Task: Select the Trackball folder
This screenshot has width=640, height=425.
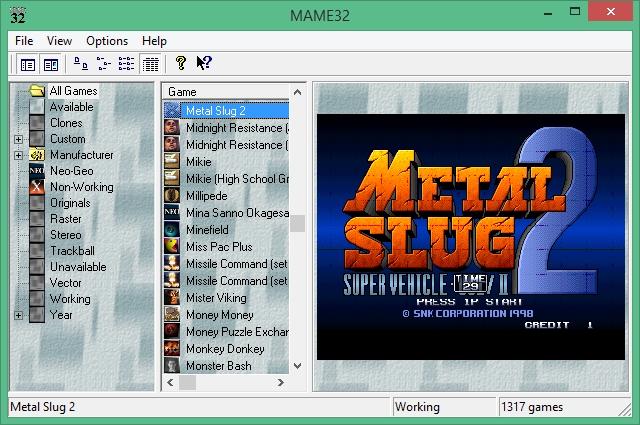Action: [x=72, y=251]
